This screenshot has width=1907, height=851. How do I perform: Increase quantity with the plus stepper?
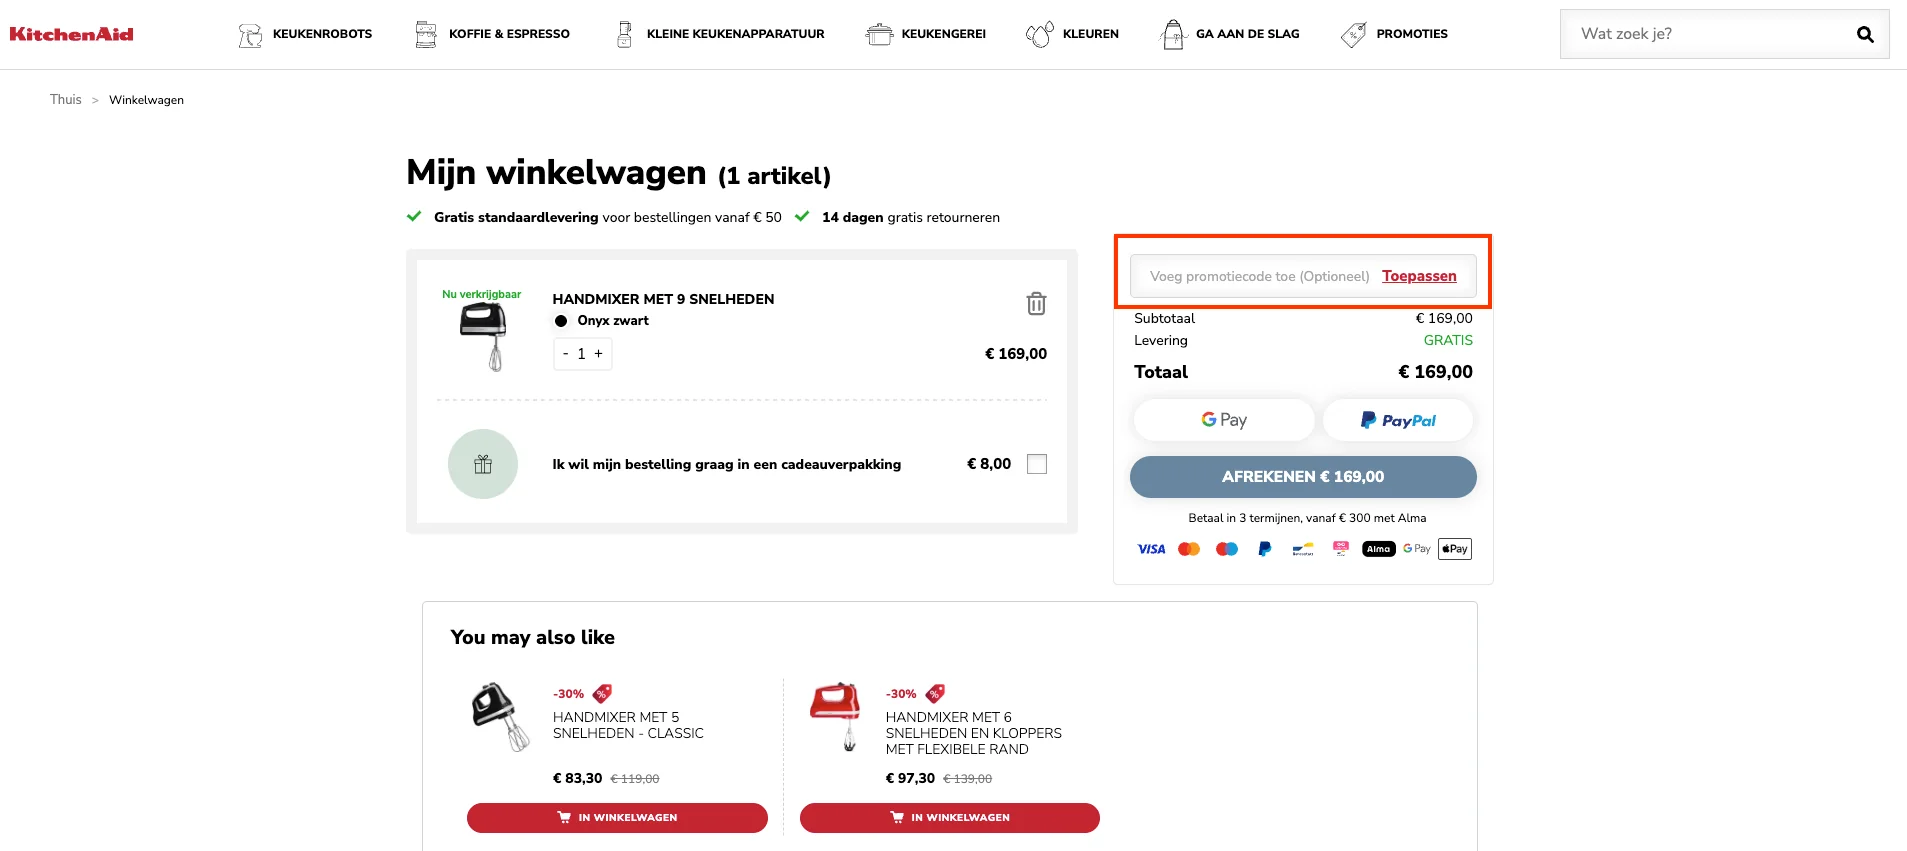[597, 353]
